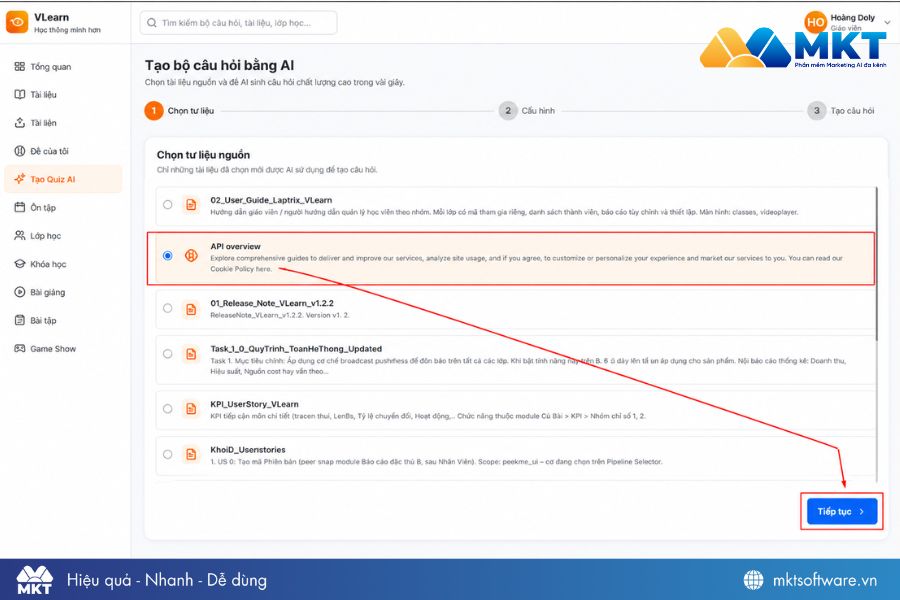This screenshot has width=900, height=600.
Task: Click the Game Show controller icon
Action: pos(20,349)
